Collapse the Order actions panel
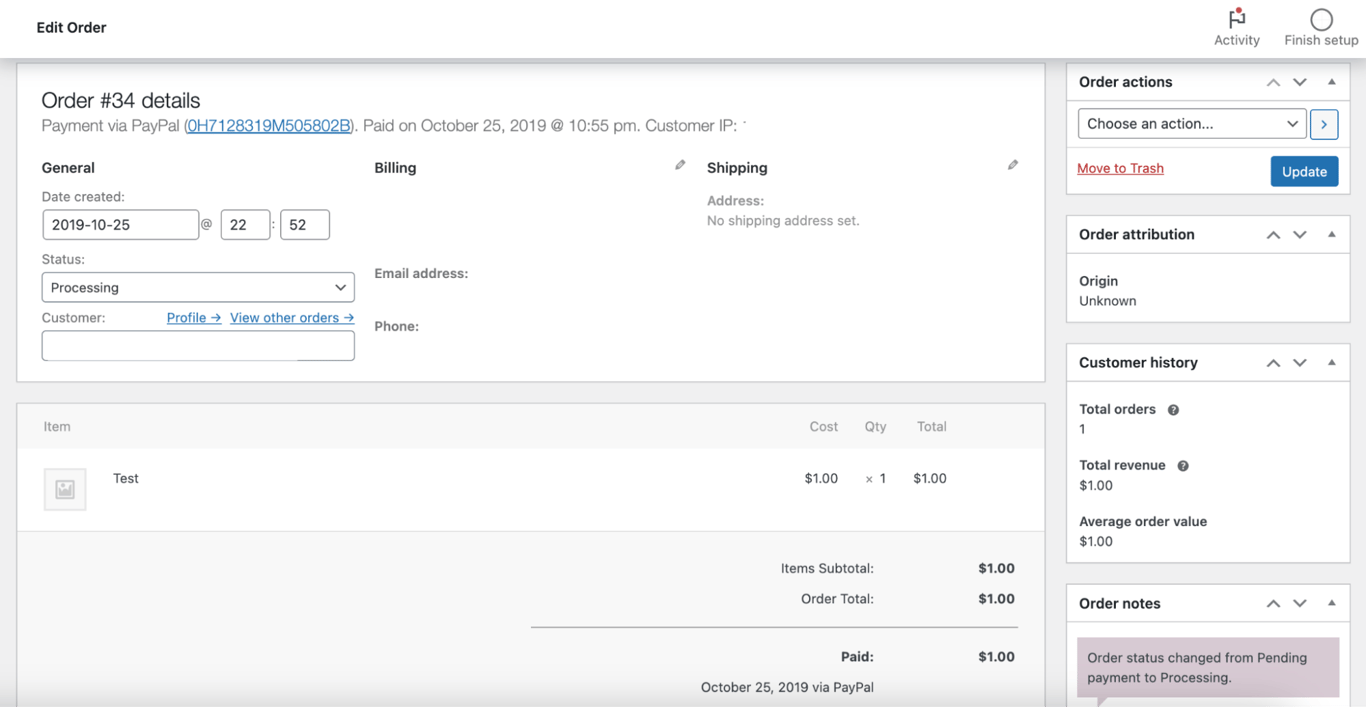1366x707 pixels. [x=1331, y=81]
